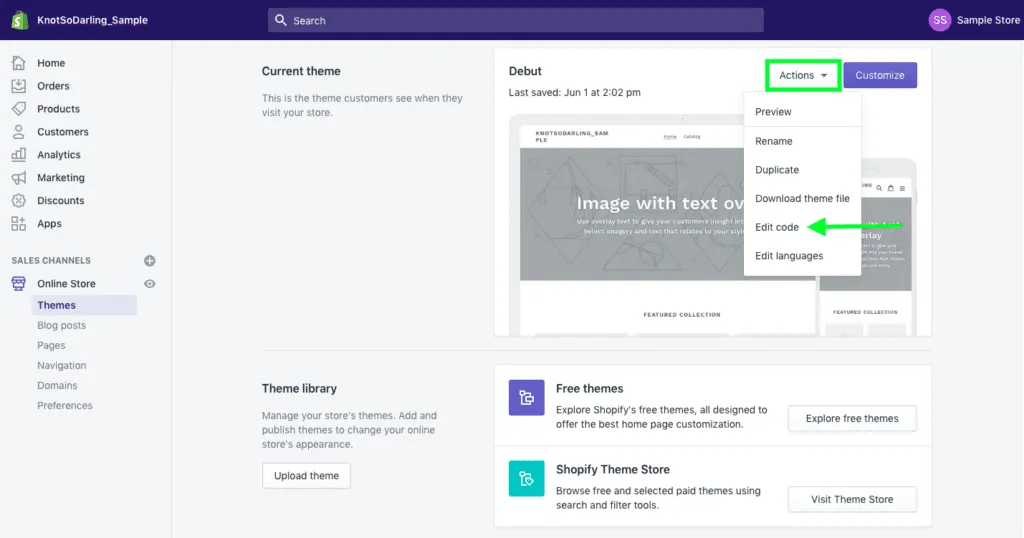This screenshot has width=1024, height=538.
Task: Expand the Actions dropdown
Action: [x=803, y=75]
